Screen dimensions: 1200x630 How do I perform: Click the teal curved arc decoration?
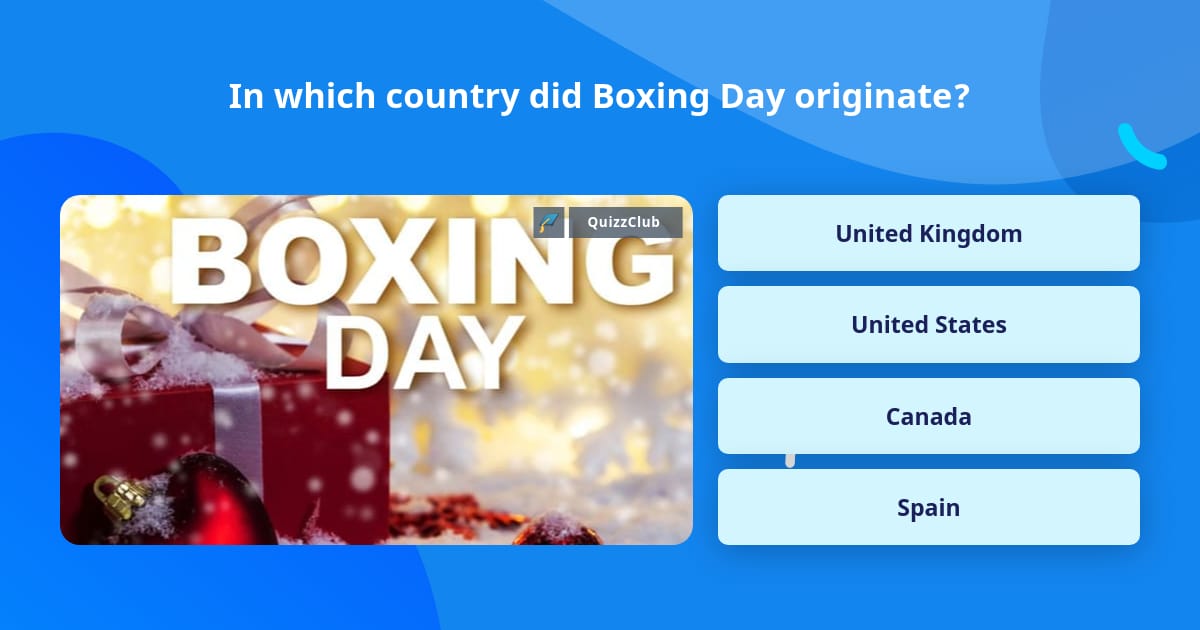coord(1140,148)
